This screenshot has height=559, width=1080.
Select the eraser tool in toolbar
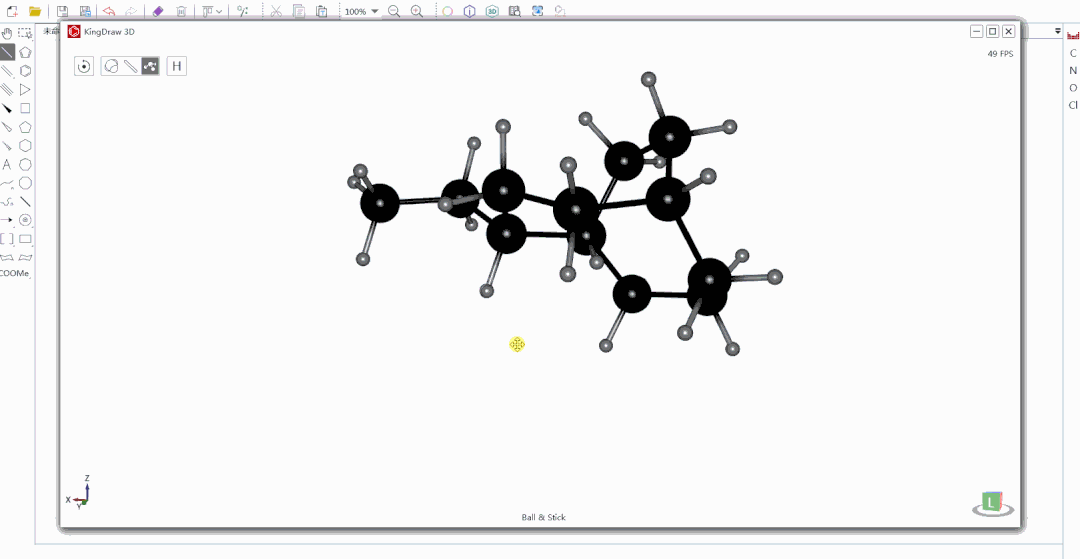[157, 12]
